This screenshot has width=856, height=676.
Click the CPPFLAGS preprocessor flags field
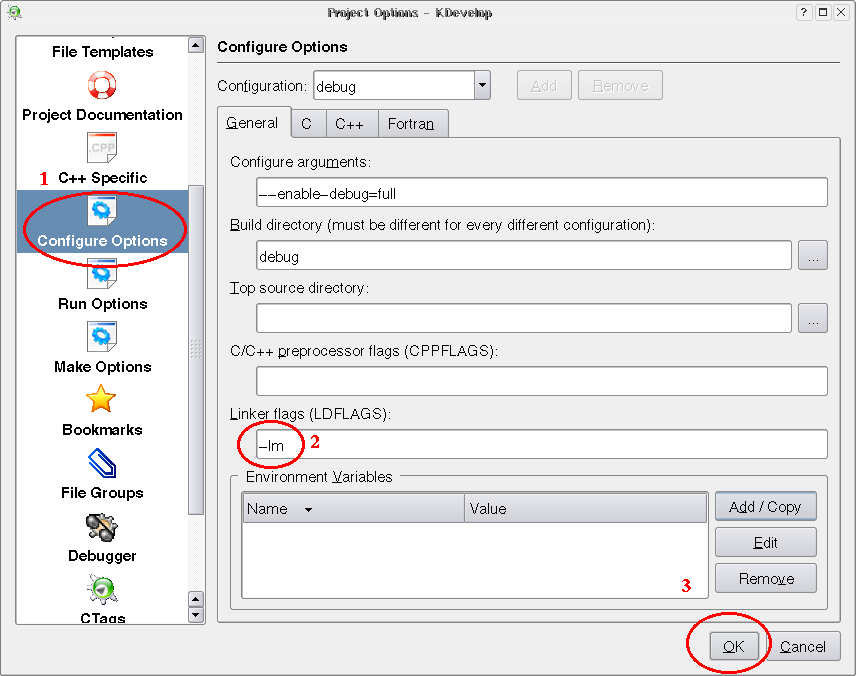tap(542, 381)
